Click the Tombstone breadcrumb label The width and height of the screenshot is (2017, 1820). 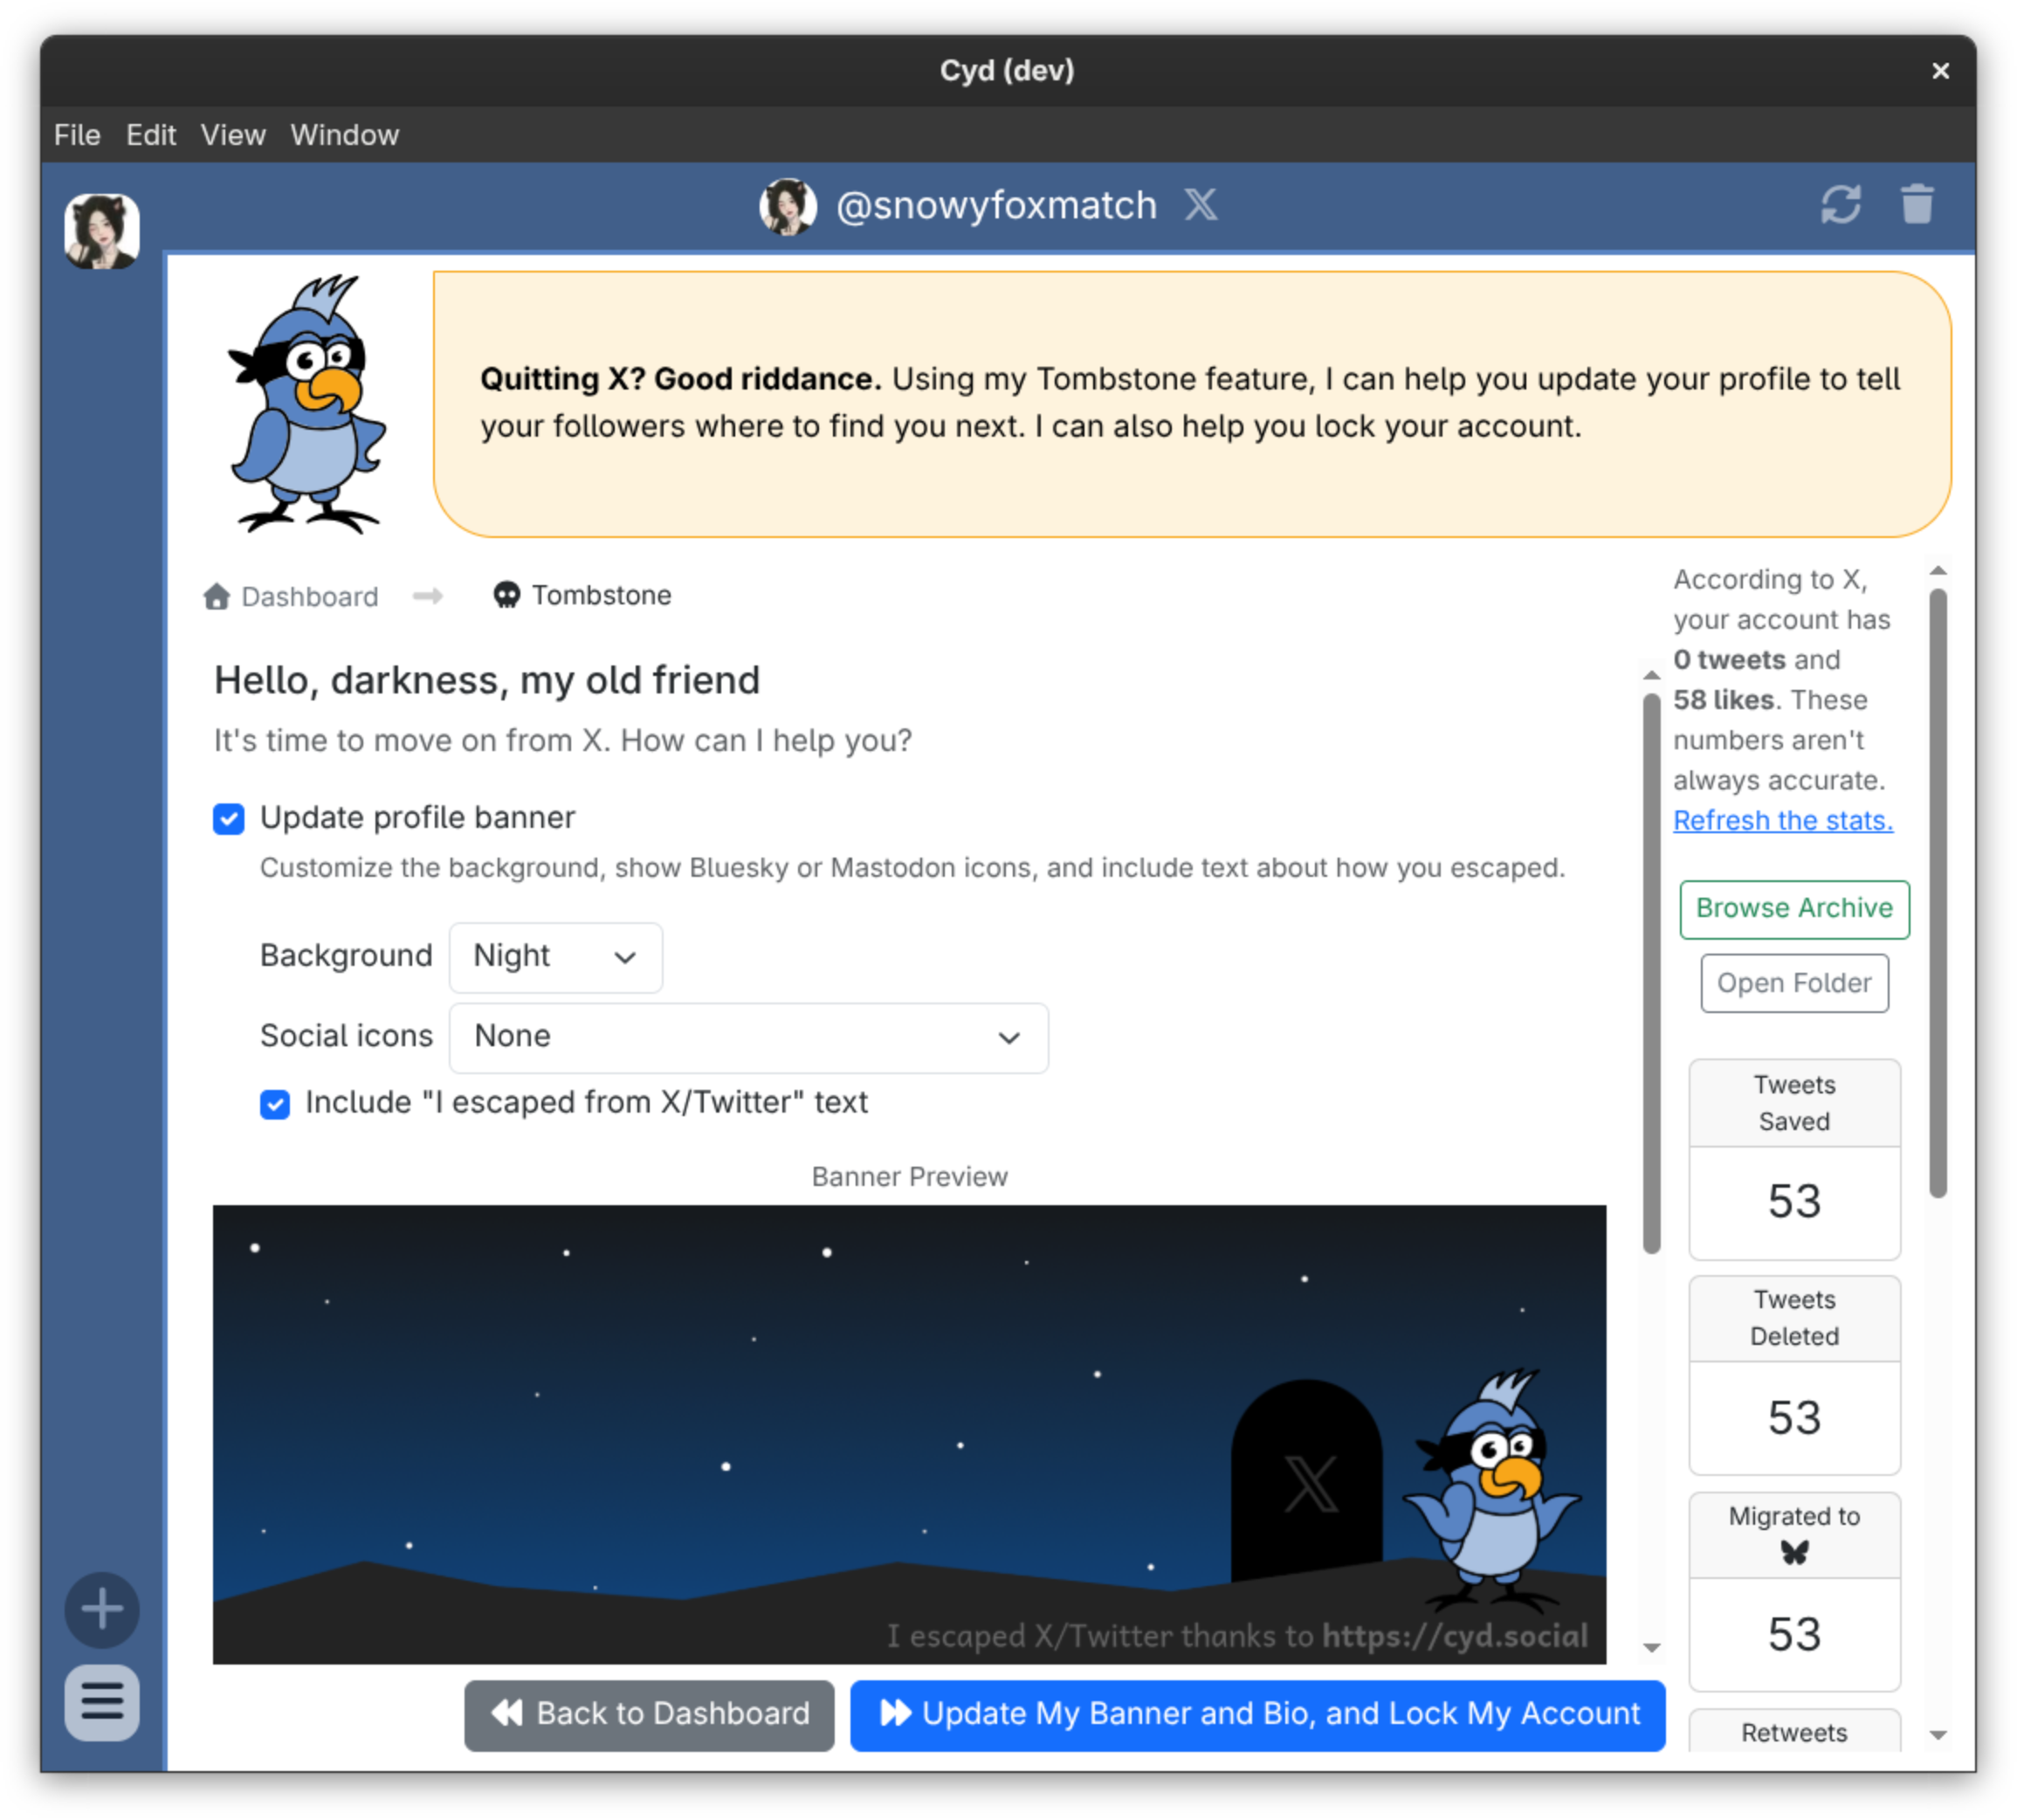click(601, 595)
